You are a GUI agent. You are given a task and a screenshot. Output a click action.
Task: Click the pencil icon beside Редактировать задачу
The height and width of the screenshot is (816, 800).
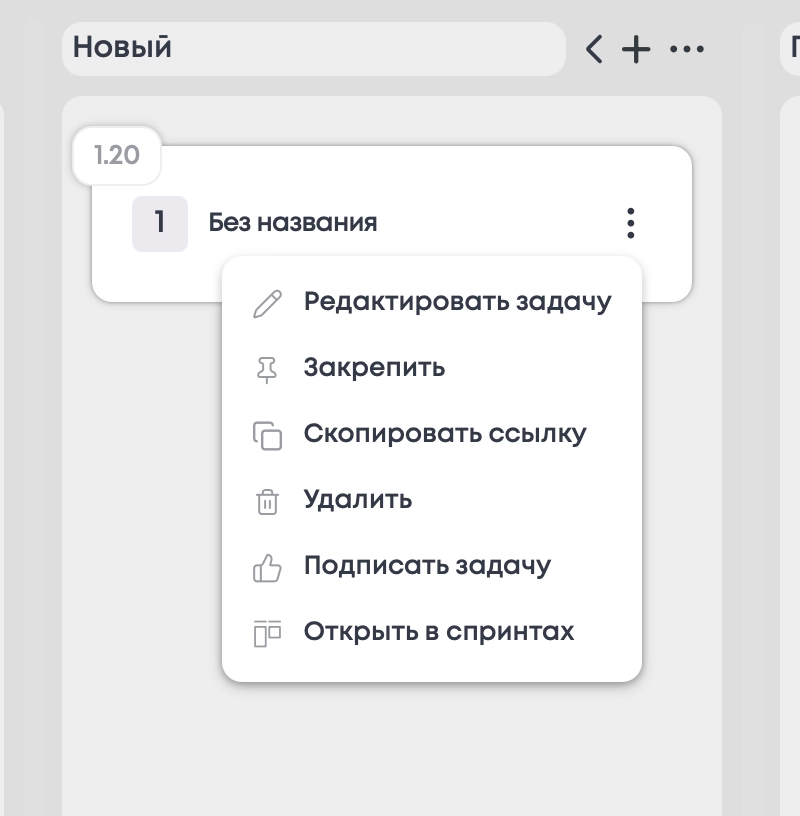coord(267,303)
